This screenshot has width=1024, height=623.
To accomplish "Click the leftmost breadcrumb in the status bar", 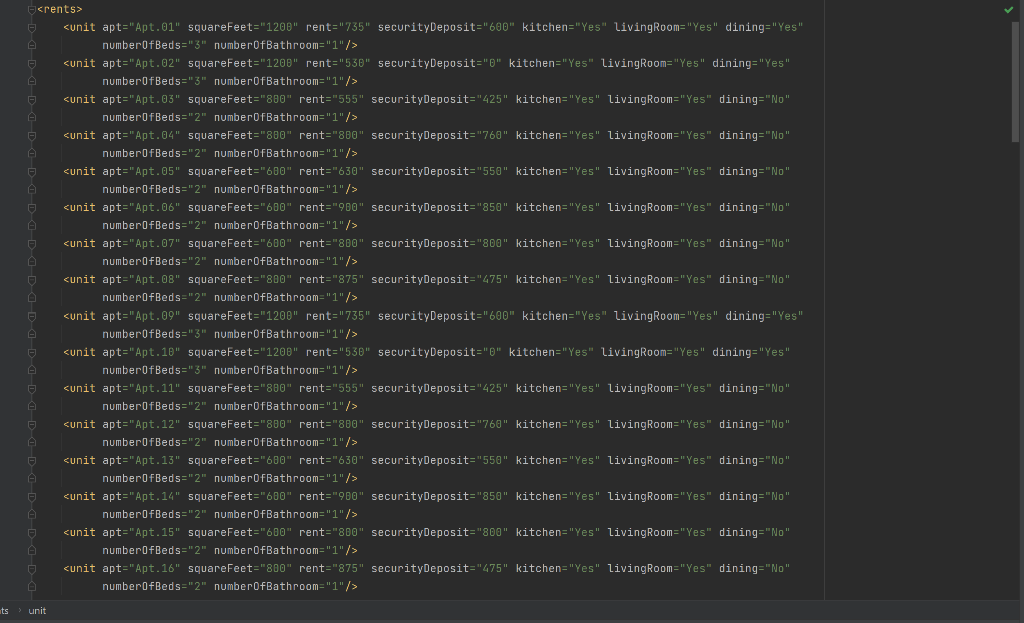I will coord(5,610).
